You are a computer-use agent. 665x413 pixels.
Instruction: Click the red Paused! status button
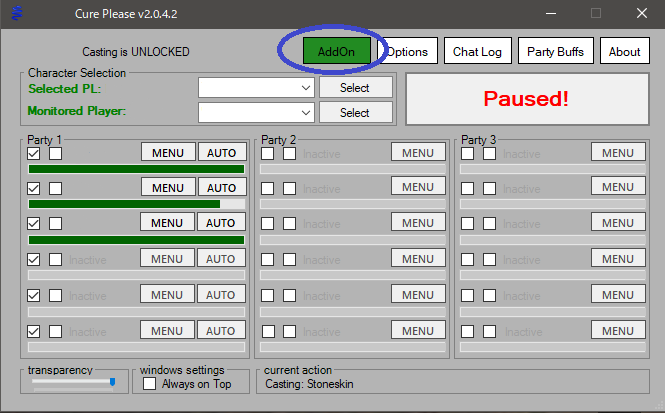pos(527,99)
